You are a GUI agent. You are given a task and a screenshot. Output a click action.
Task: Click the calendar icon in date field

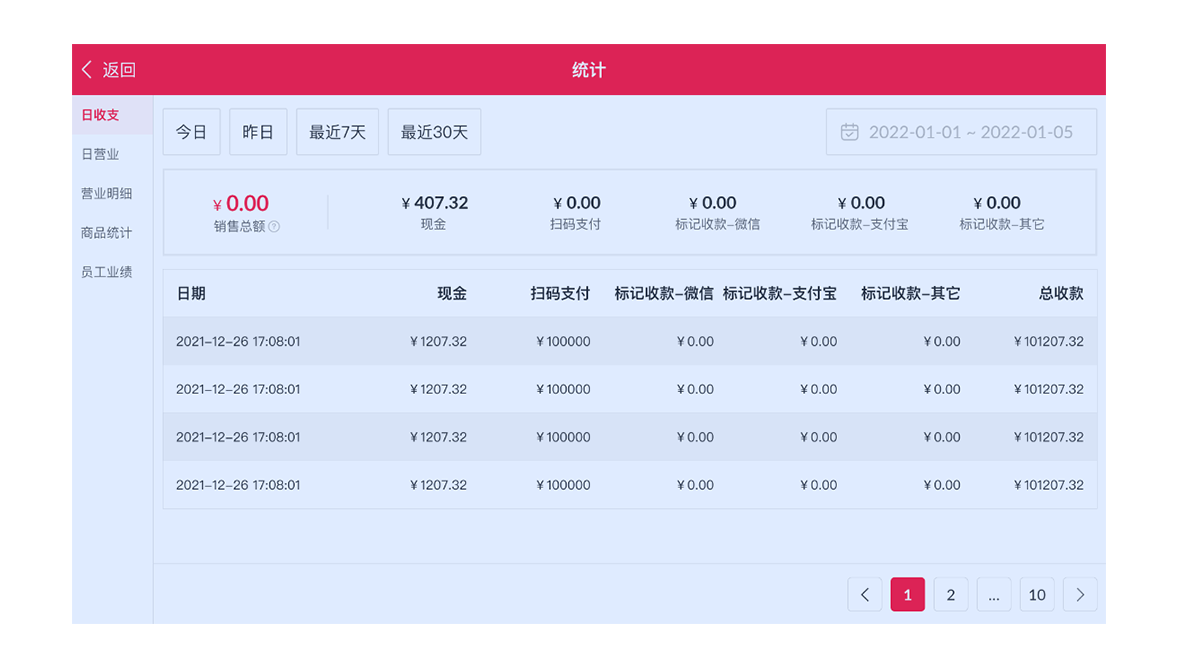849,132
